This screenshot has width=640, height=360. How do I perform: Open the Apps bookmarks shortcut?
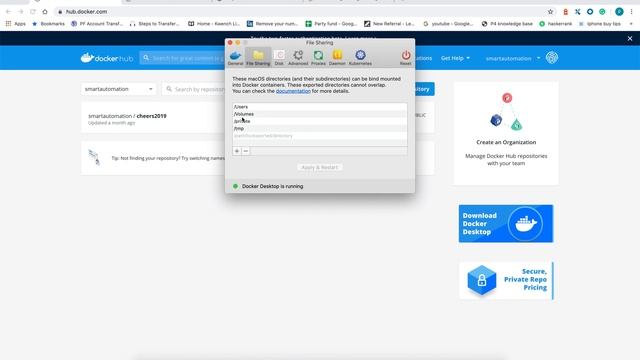(x=16, y=24)
